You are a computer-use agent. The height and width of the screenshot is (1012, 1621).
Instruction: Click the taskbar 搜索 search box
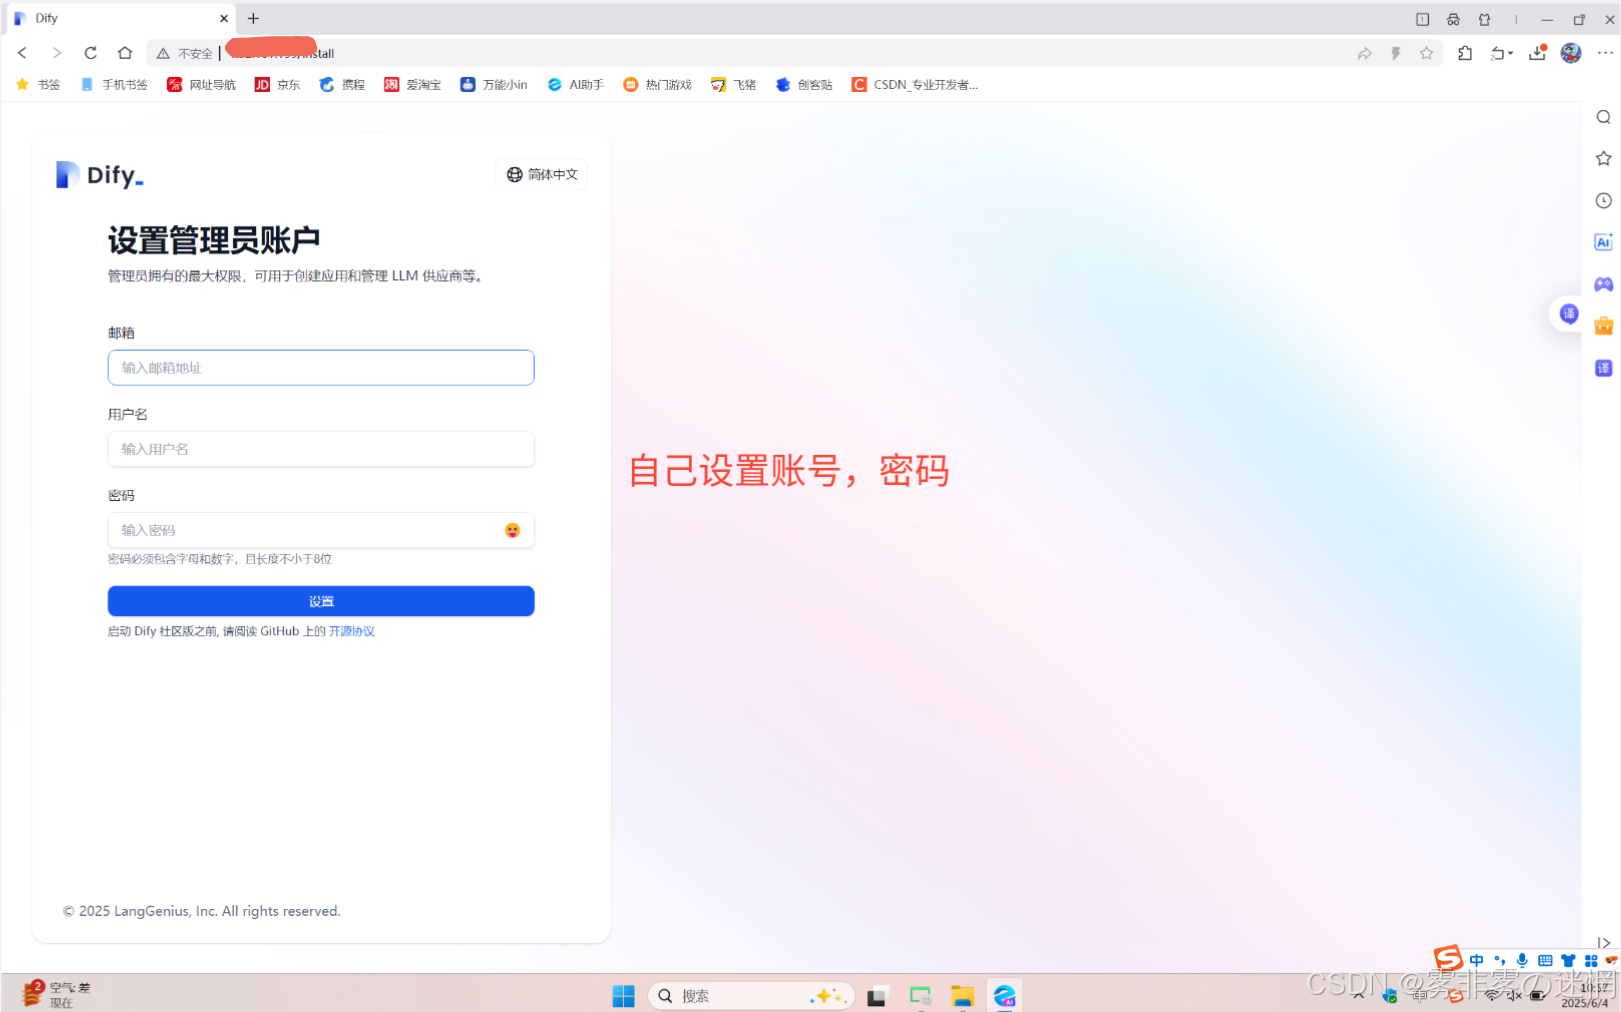(751, 996)
